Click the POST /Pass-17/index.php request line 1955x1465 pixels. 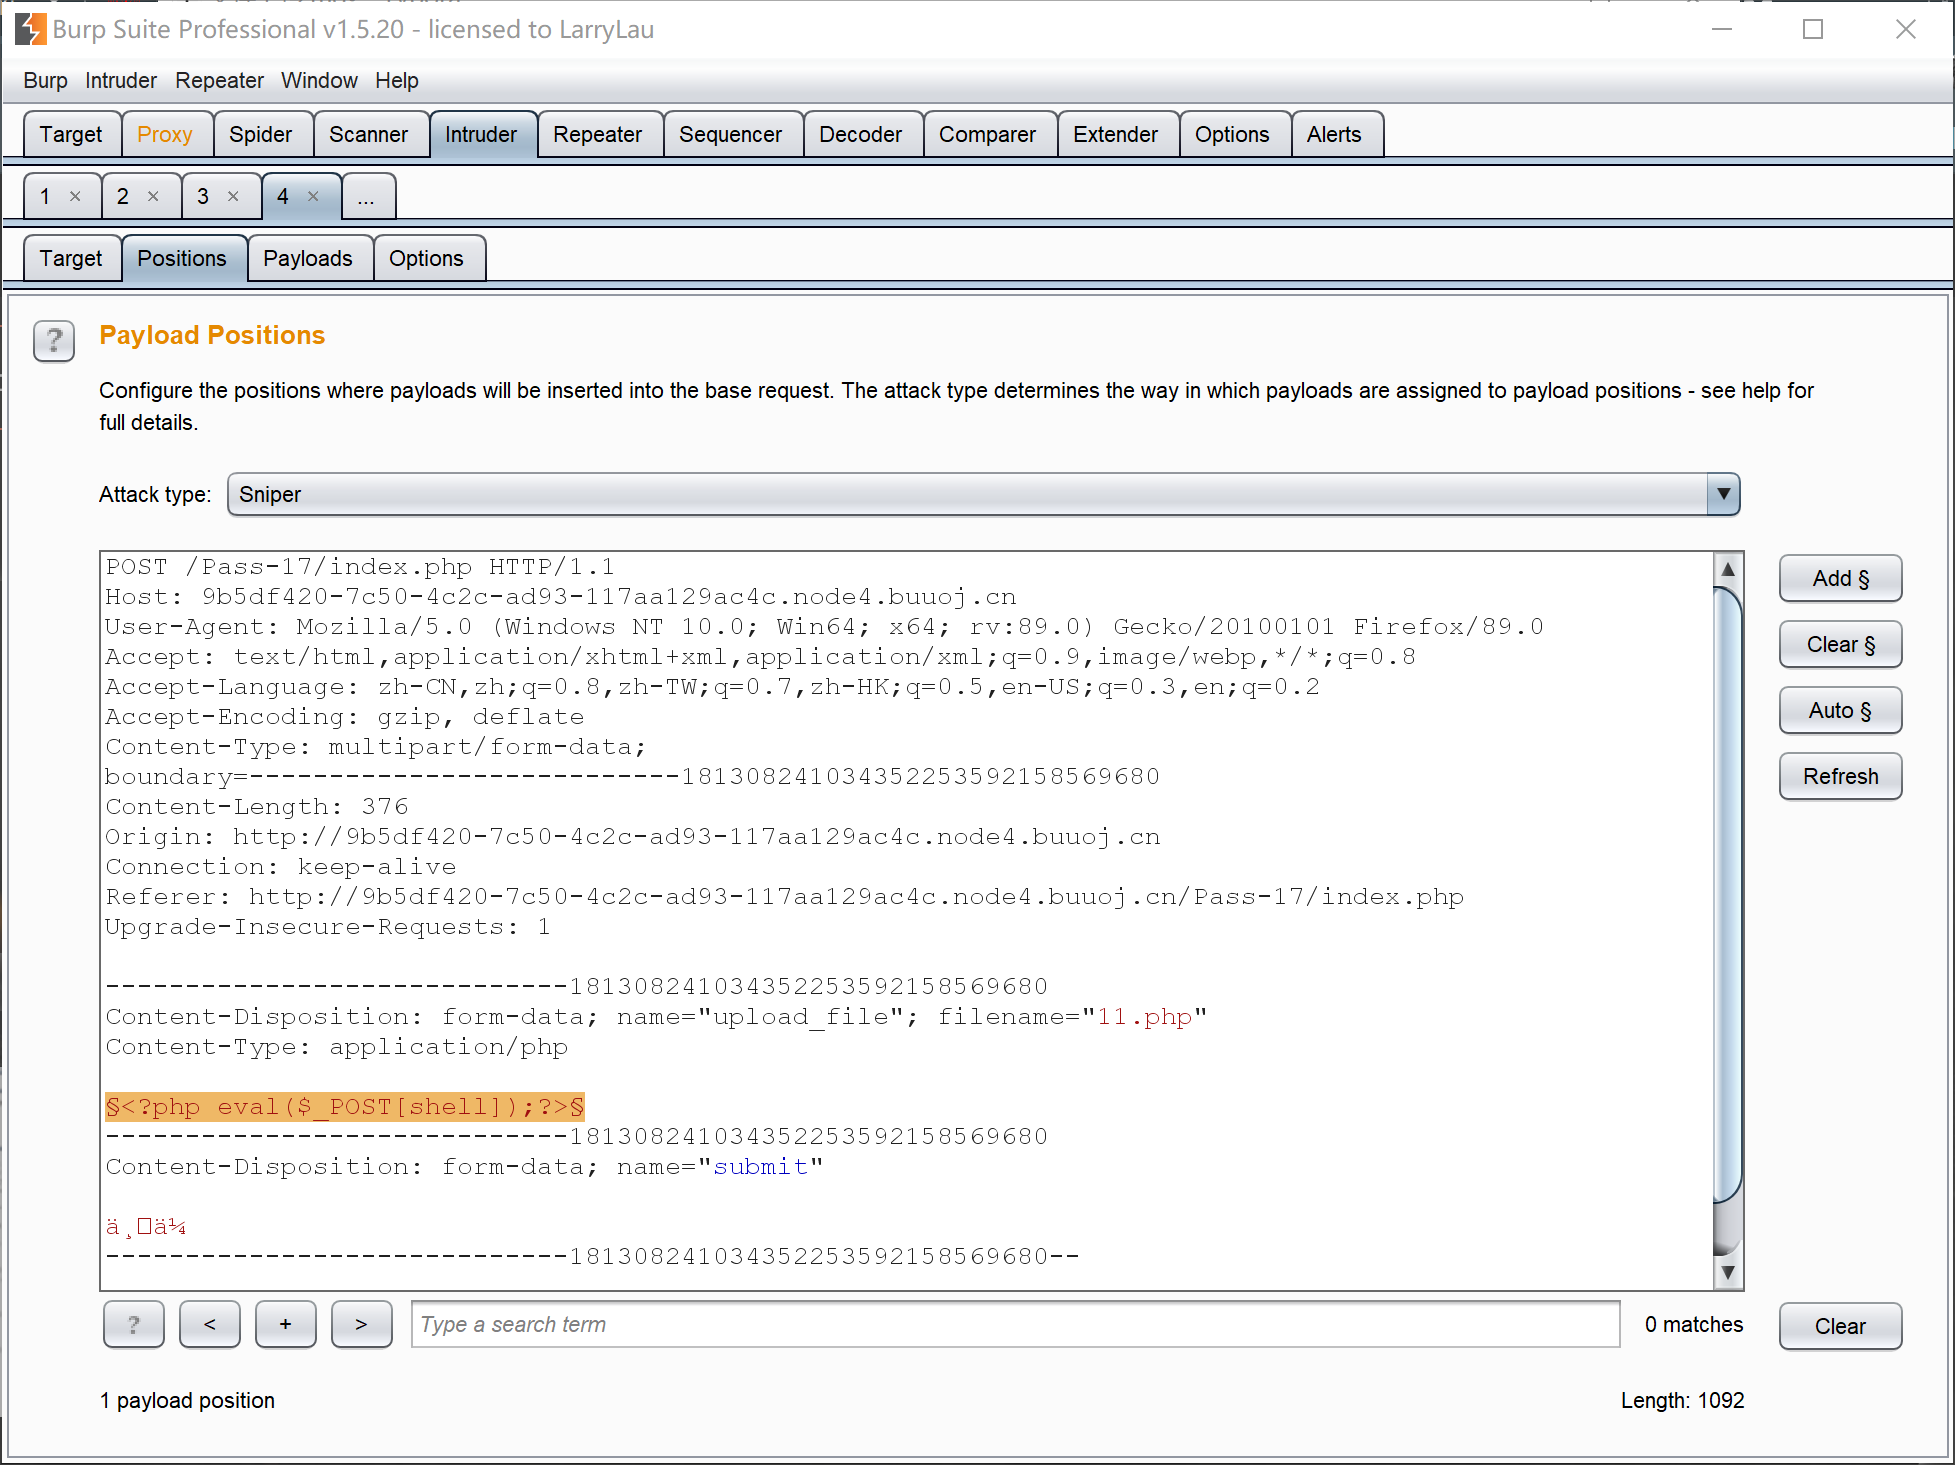pos(360,567)
